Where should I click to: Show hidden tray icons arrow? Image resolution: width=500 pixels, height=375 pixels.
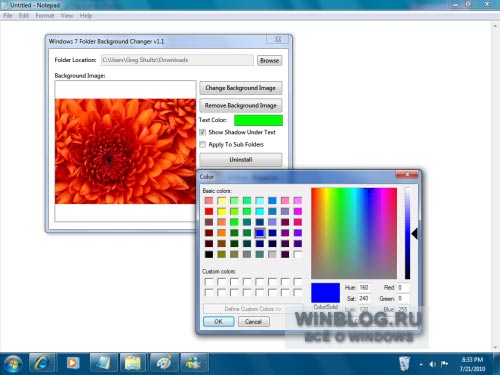pyautogui.click(x=421, y=365)
